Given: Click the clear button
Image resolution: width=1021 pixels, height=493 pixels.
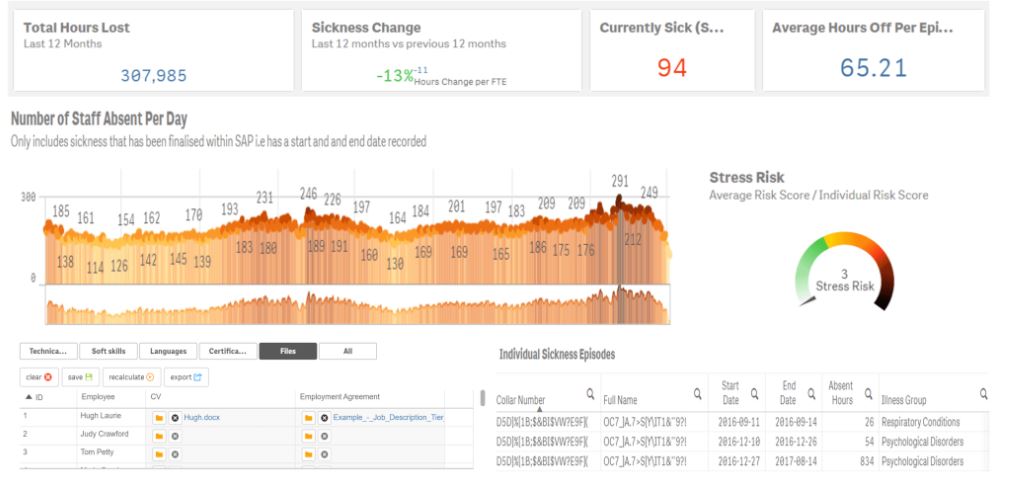Looking at the screenshot, I should 39,377.
